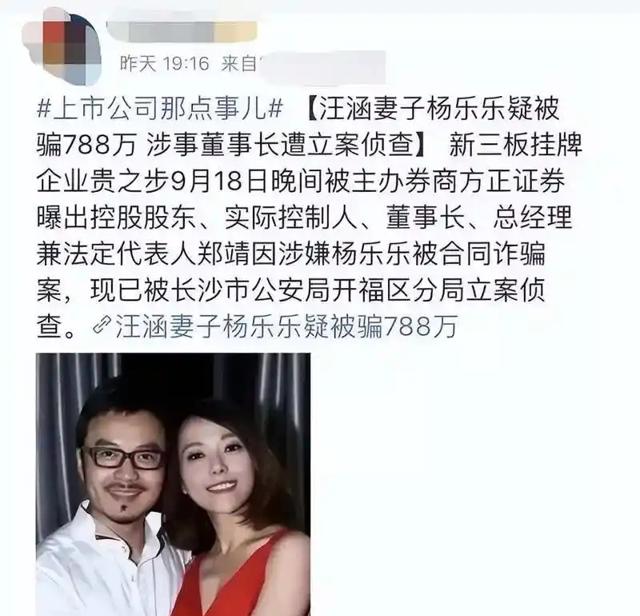This screenshot has width=640, height=616.
Task: Click the 总经理 text in the post
Action: [x=532, y=218]
